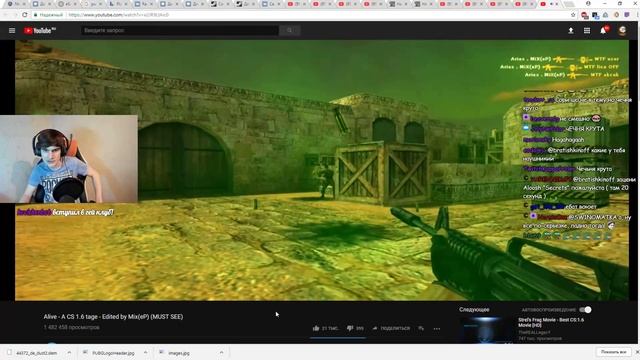Open the Strel's Frag Movie title link
Viewport: 640px width, 360px height.
[x=551, y=322]
